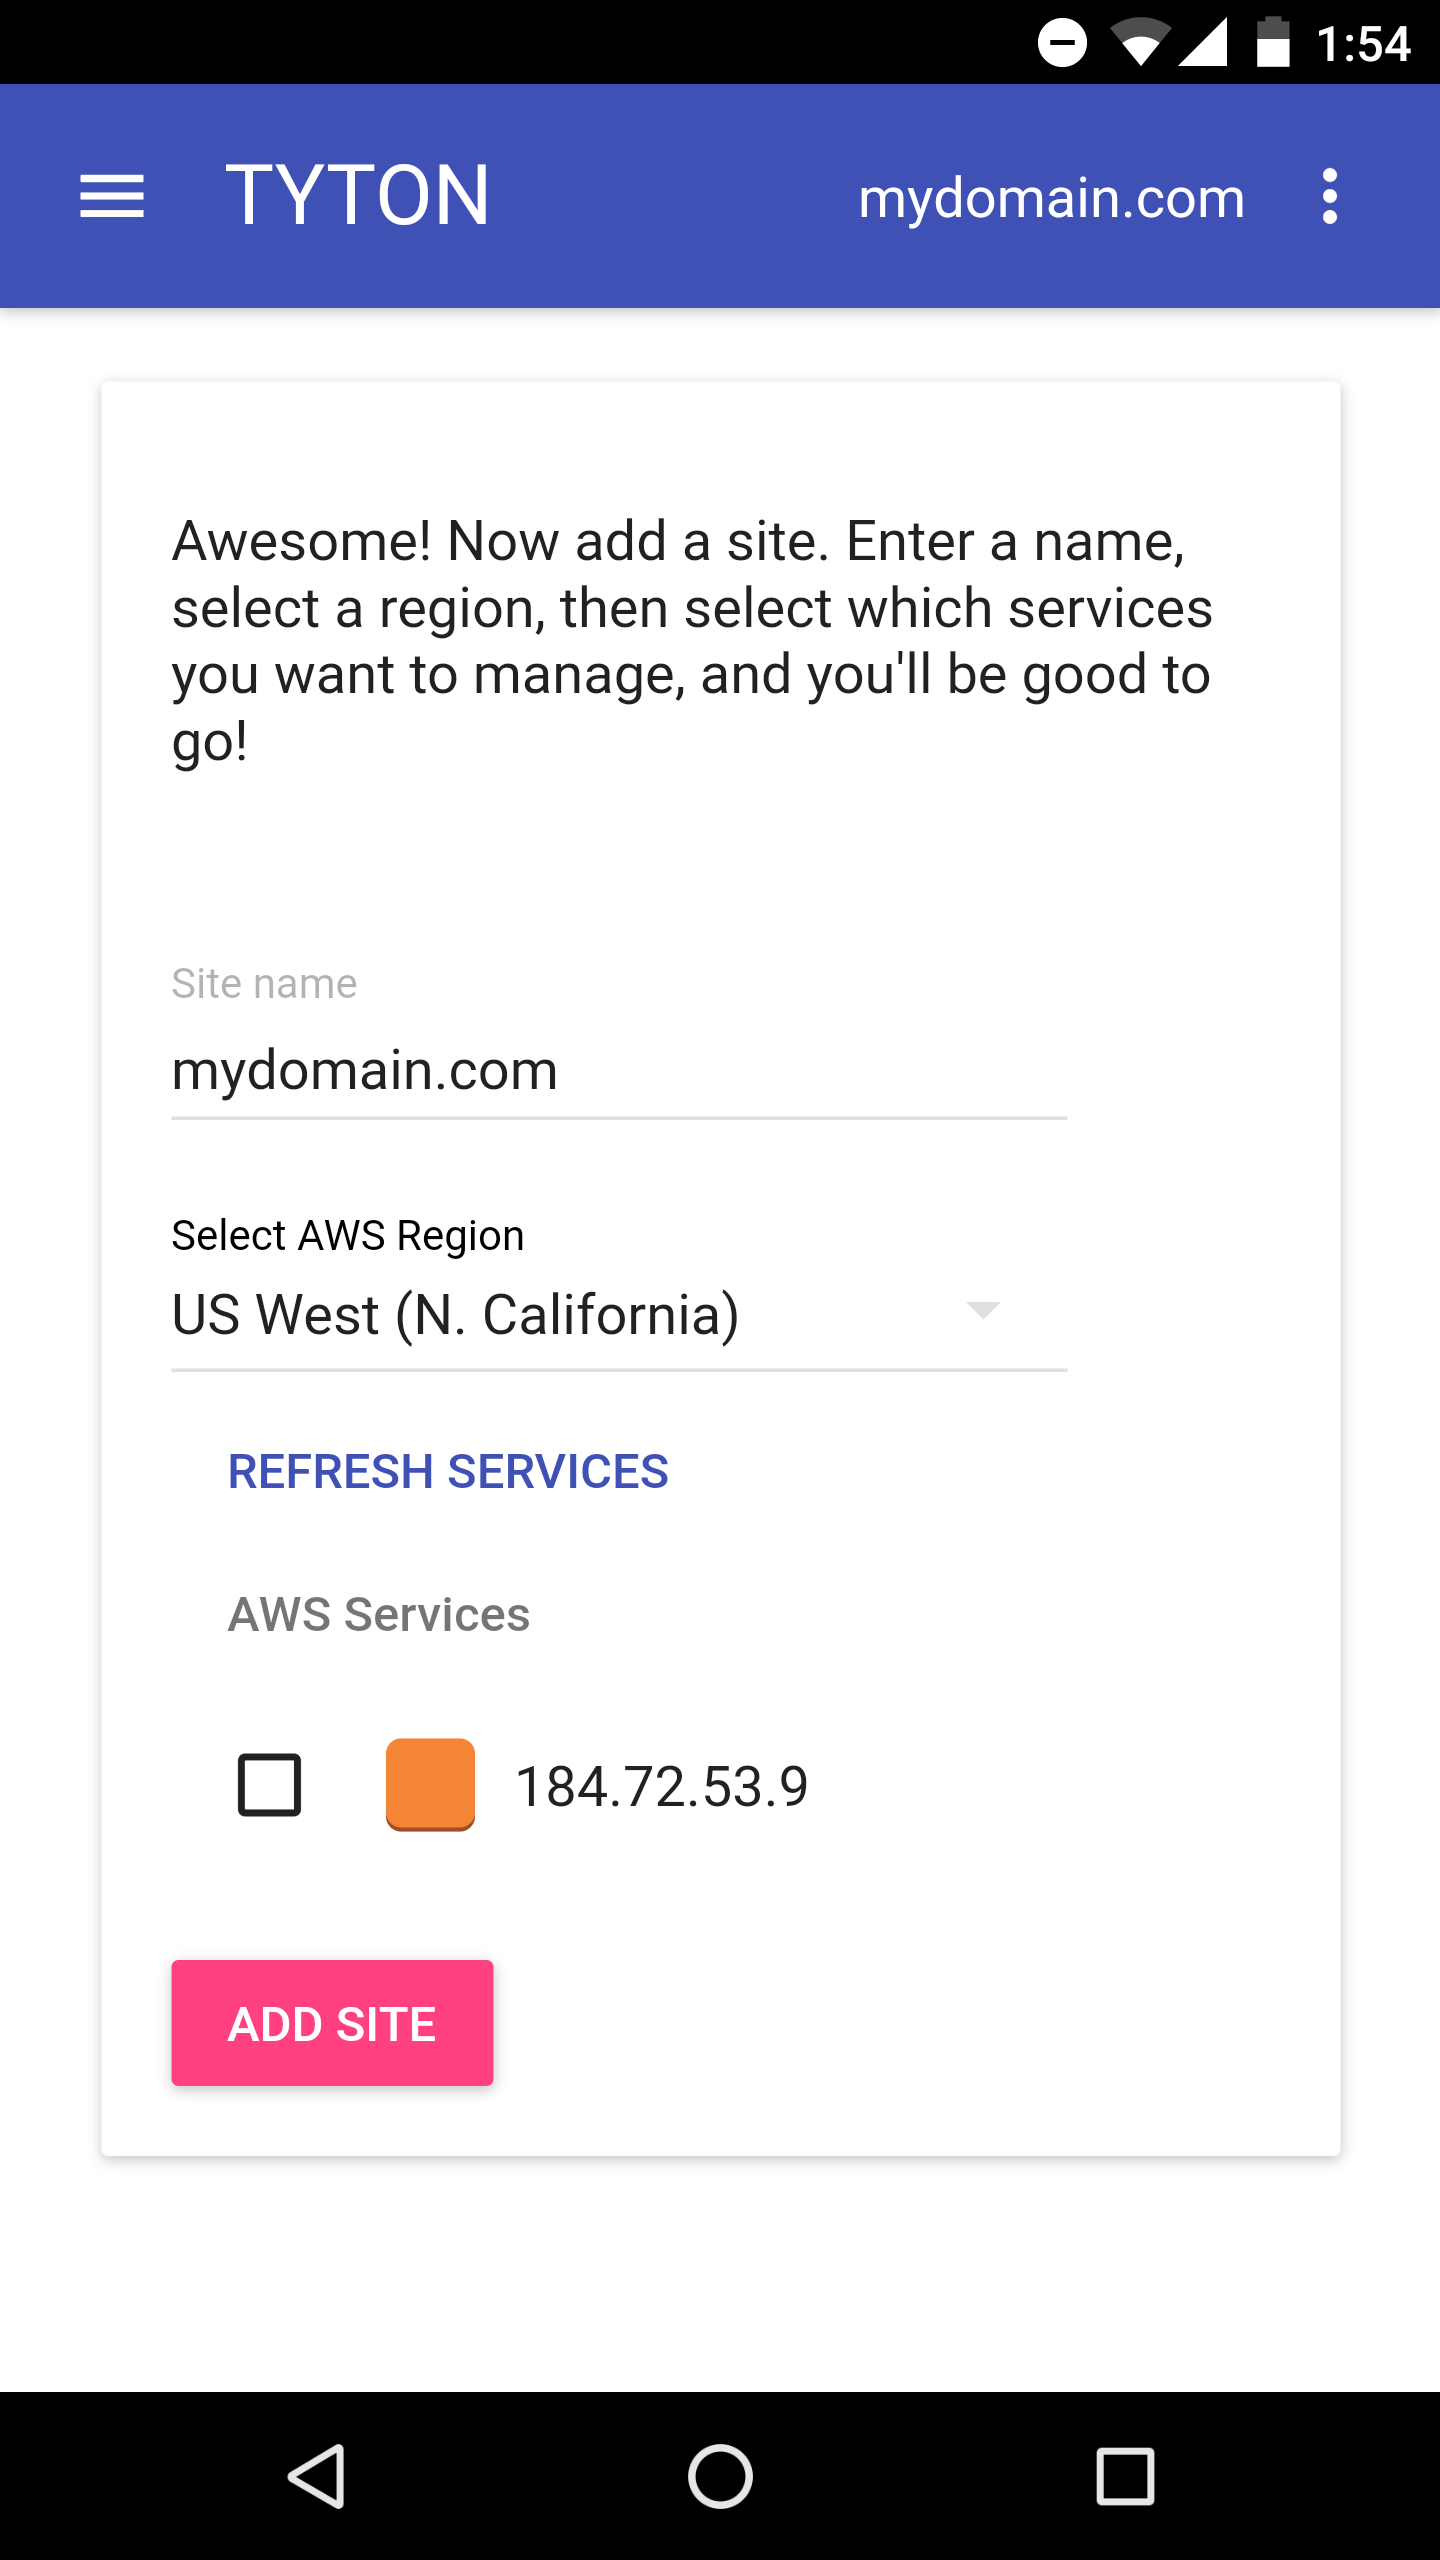Tap the TYTON app title
The image size is (1440, 2560).
(x=358, y=196)
